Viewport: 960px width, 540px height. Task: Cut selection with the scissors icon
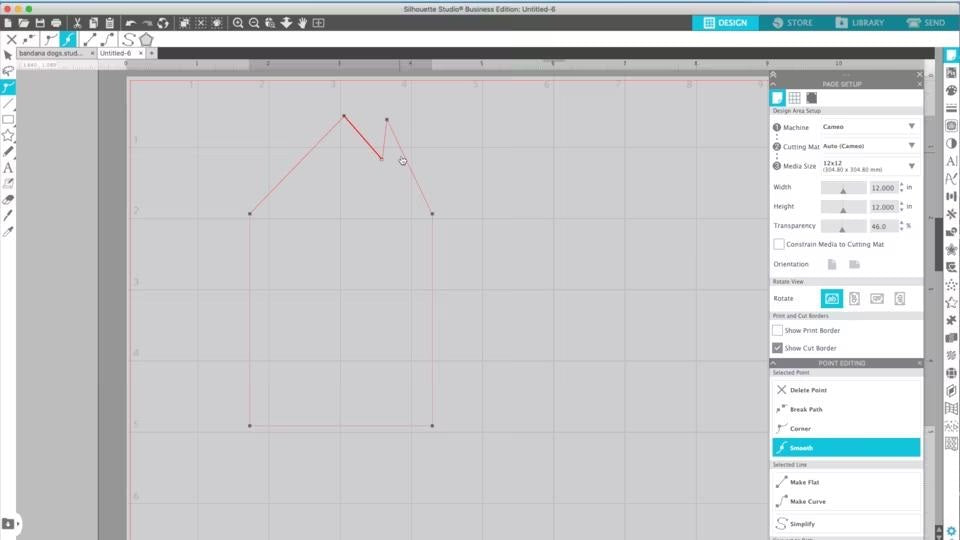tap(77, 23)
